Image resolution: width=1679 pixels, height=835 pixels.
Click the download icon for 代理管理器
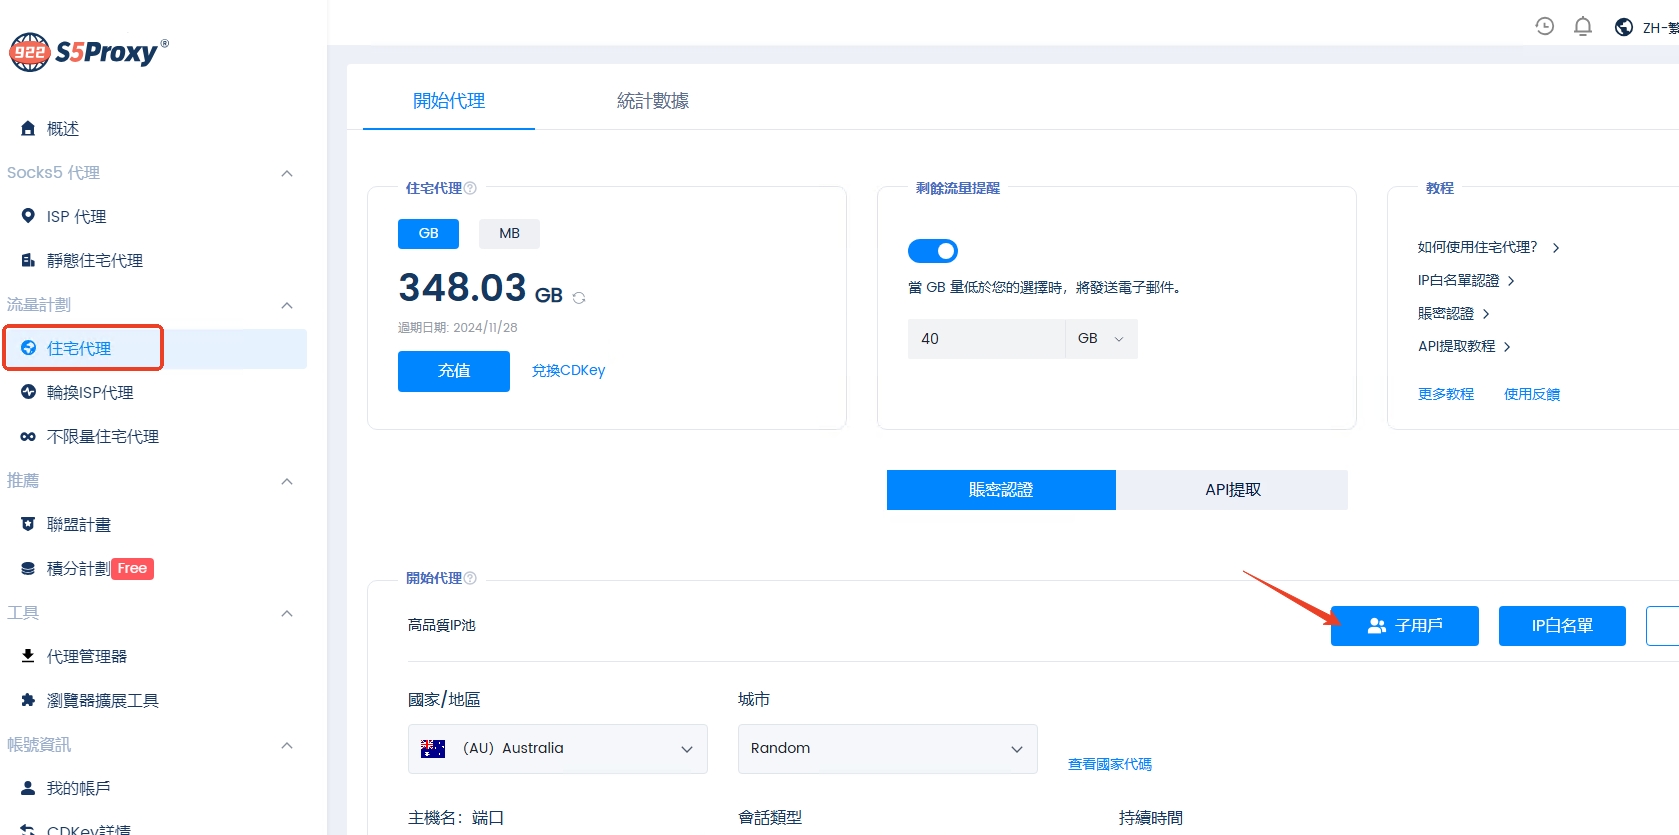[x=28, y=656]
